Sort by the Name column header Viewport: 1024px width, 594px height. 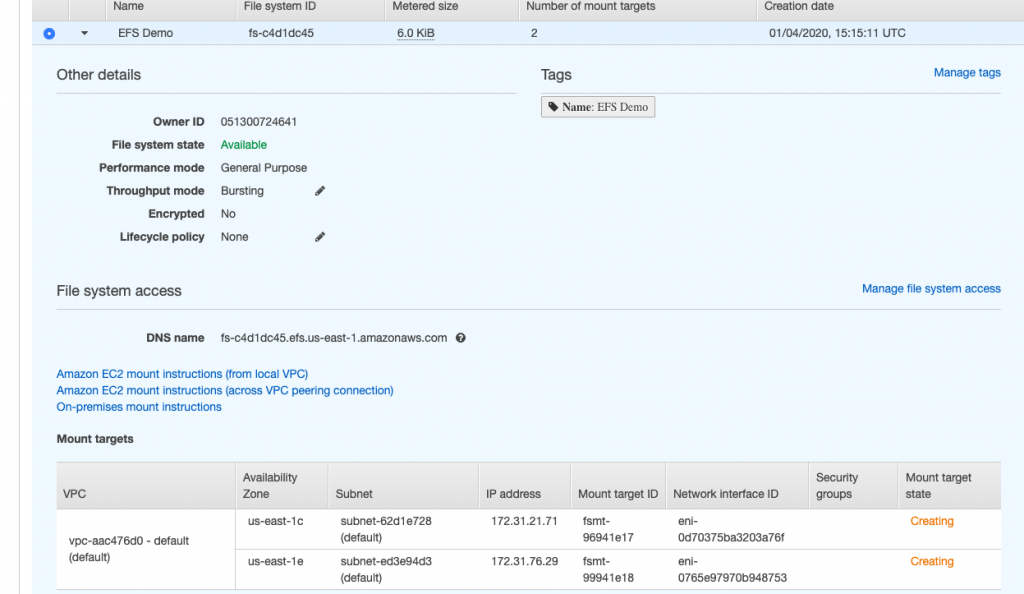click(129, 6)
